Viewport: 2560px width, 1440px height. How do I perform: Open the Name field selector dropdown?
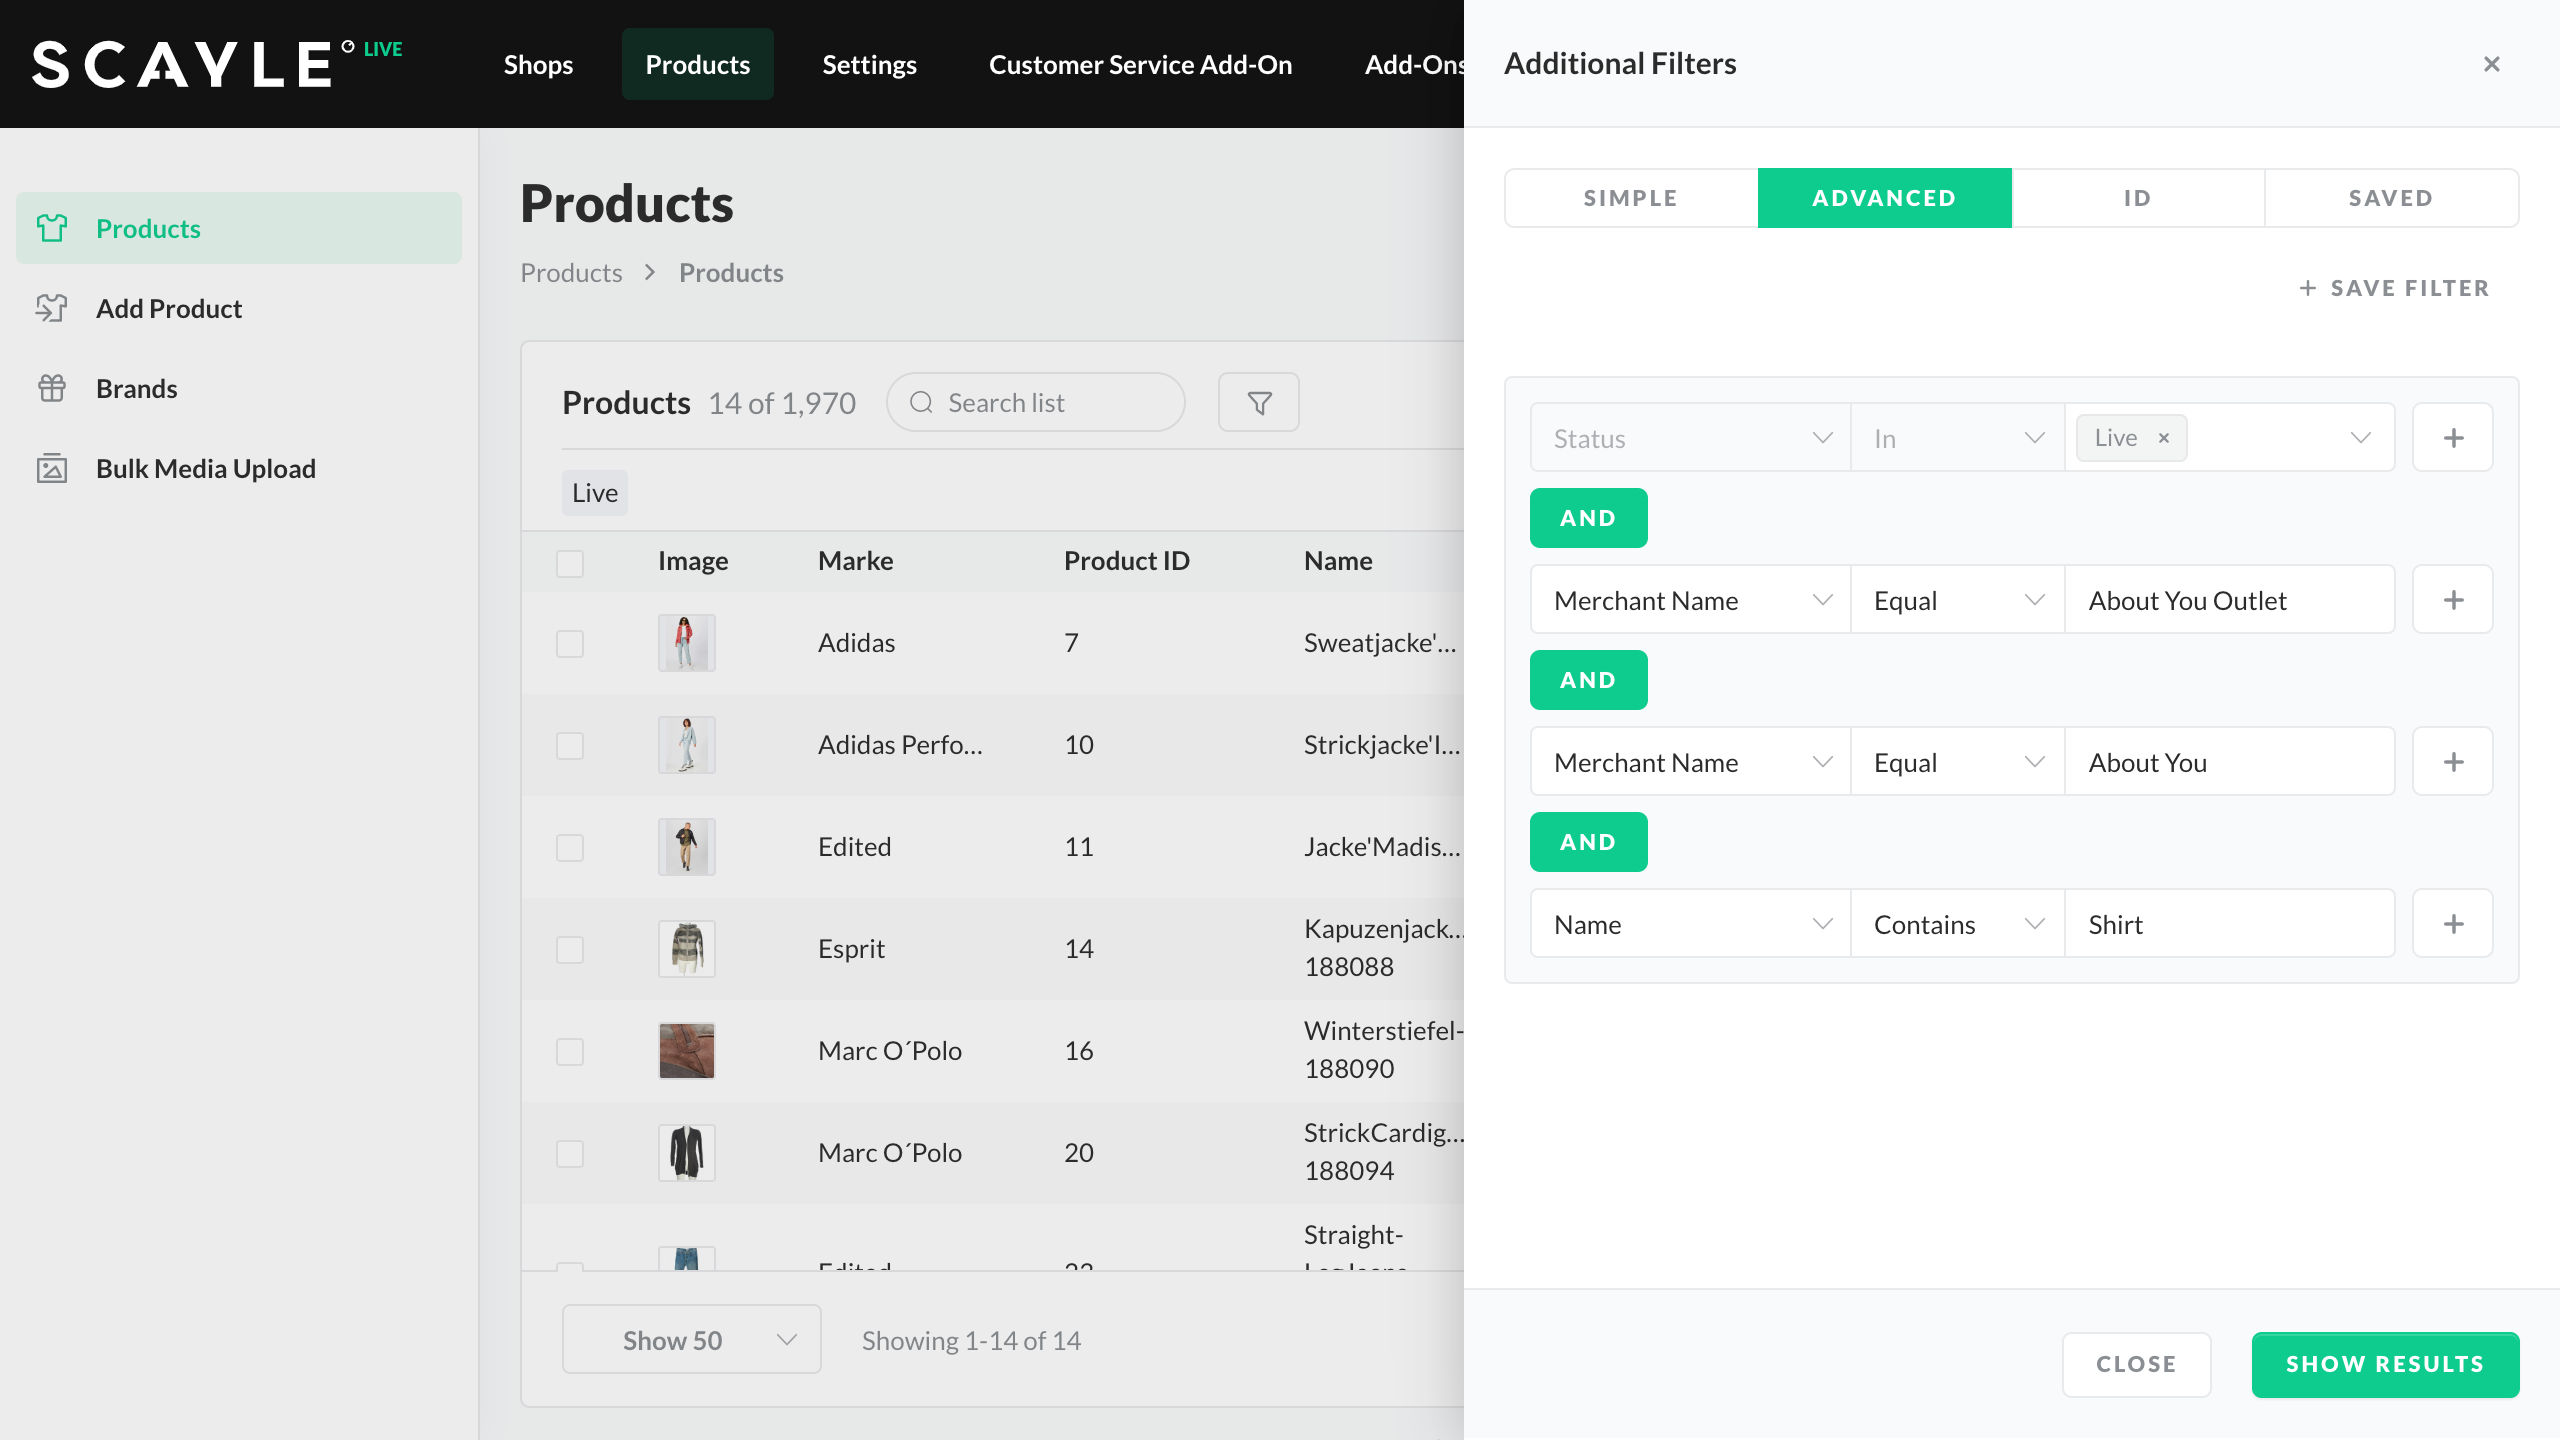[x=1690, y=924]
